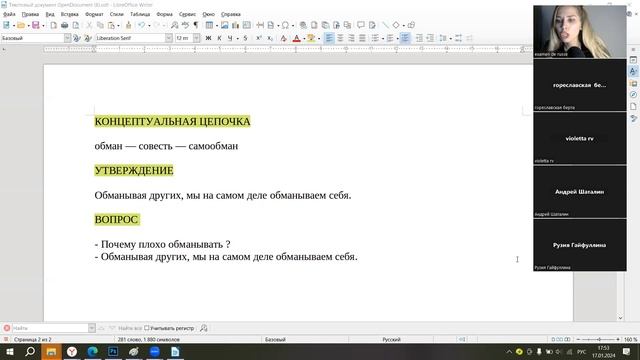
Task: Click the New document icon
Action: pyautogui.click(x=7, y=25)
